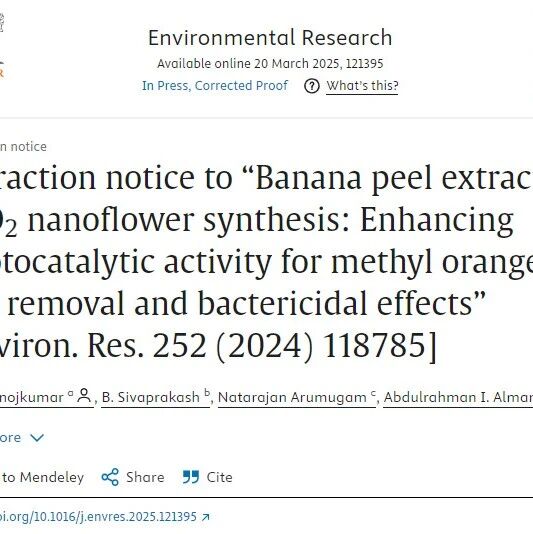Click the Available online date text
This screenshot has height=534, width=533.
point(270,64)
